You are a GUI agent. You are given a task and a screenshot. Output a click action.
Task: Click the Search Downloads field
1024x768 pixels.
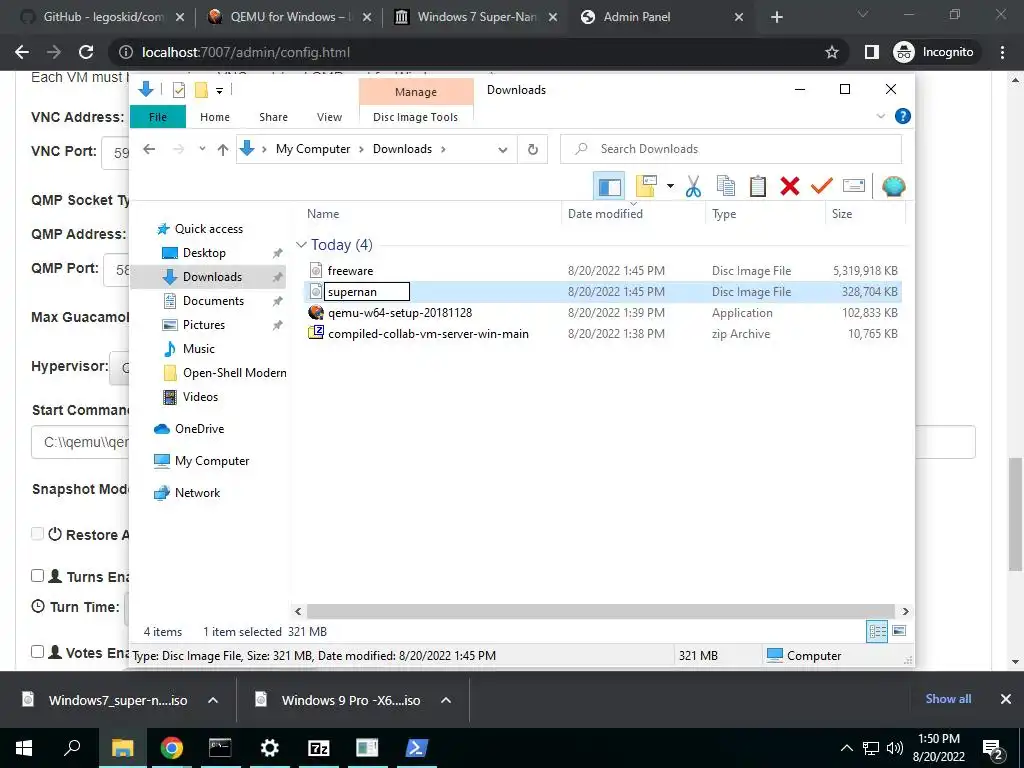[x=731, y=149]
